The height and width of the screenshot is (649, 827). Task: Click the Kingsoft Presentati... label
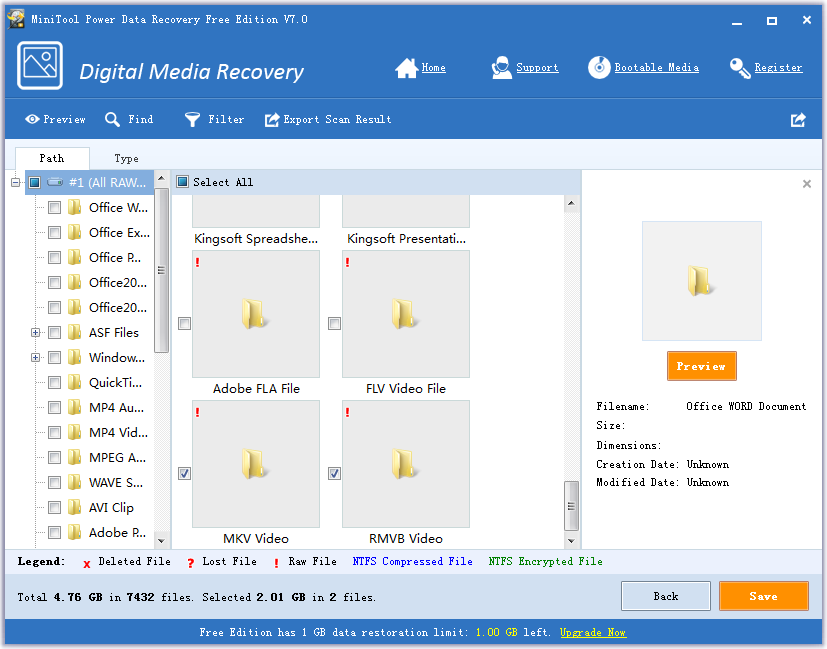406,239
